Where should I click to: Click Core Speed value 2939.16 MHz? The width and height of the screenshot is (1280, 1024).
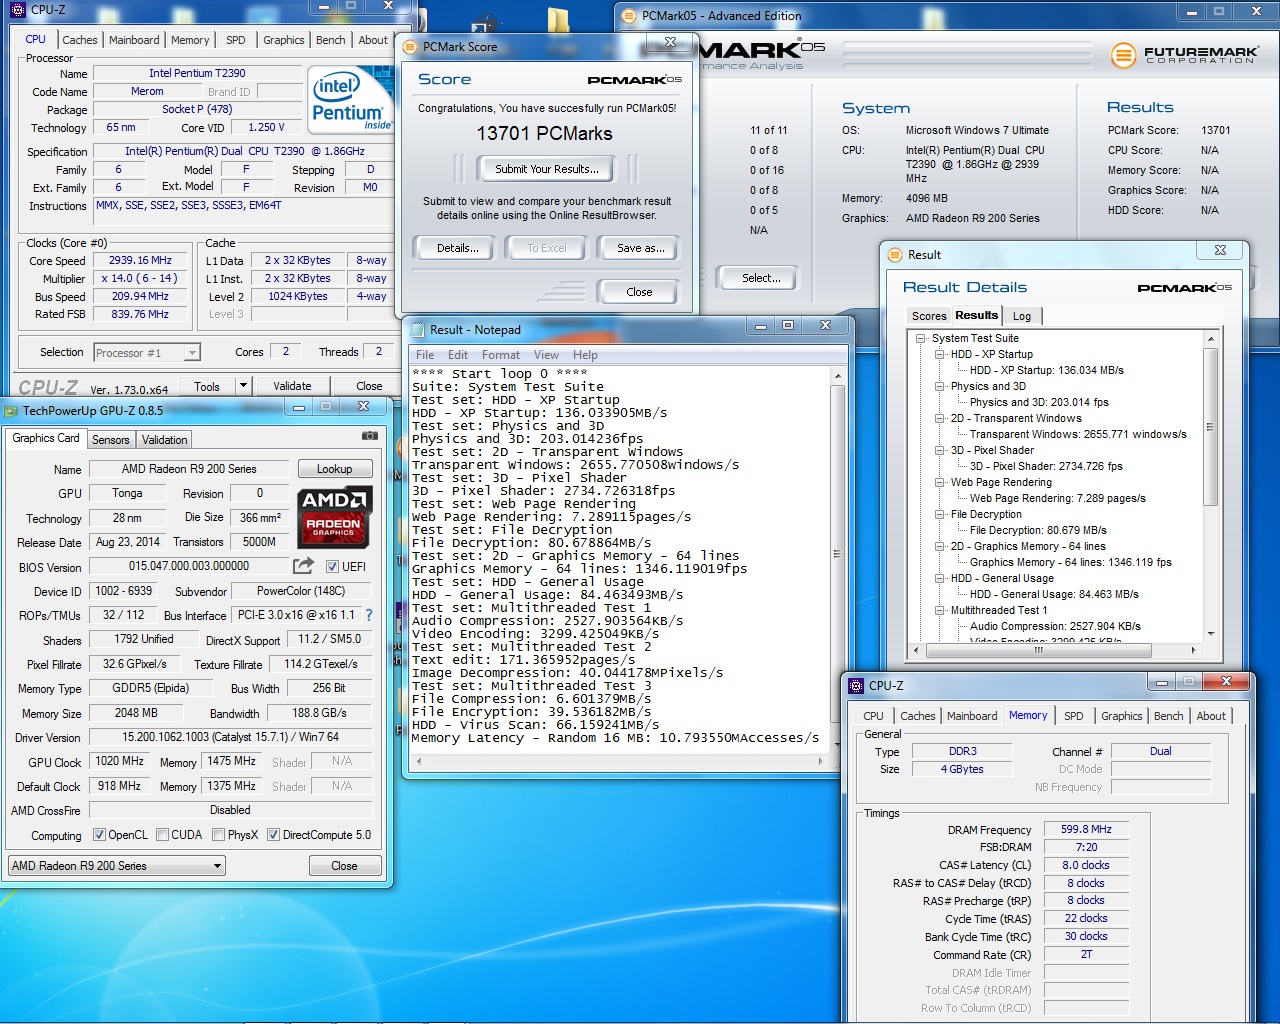click(x=141, y=260)
